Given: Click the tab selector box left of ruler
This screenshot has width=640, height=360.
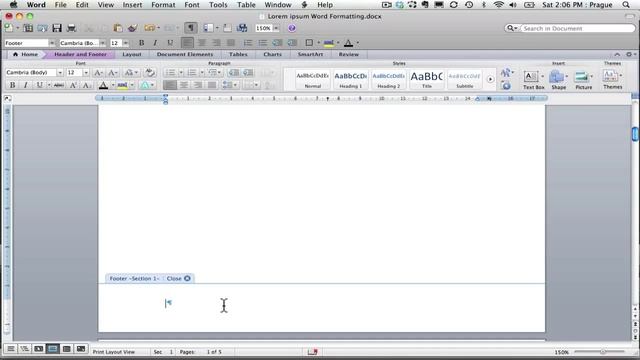Looking at the screenshot, I should click(x=8, y=98).
